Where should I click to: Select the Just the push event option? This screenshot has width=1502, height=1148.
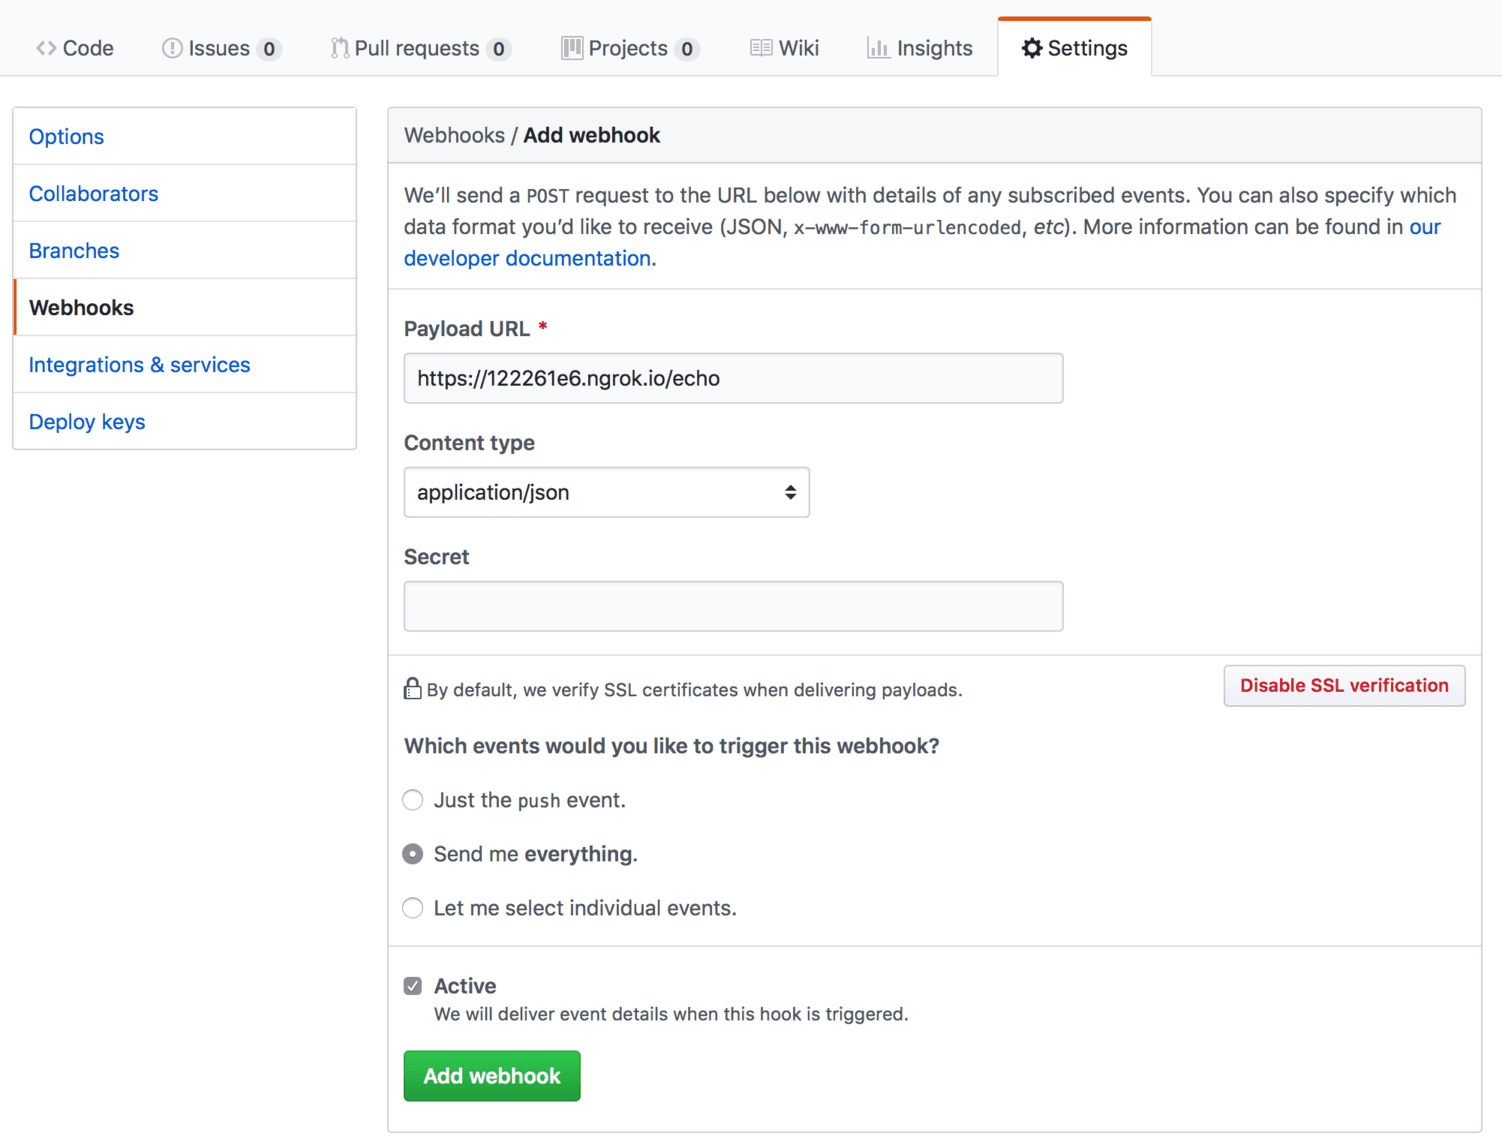coord(412,800)
